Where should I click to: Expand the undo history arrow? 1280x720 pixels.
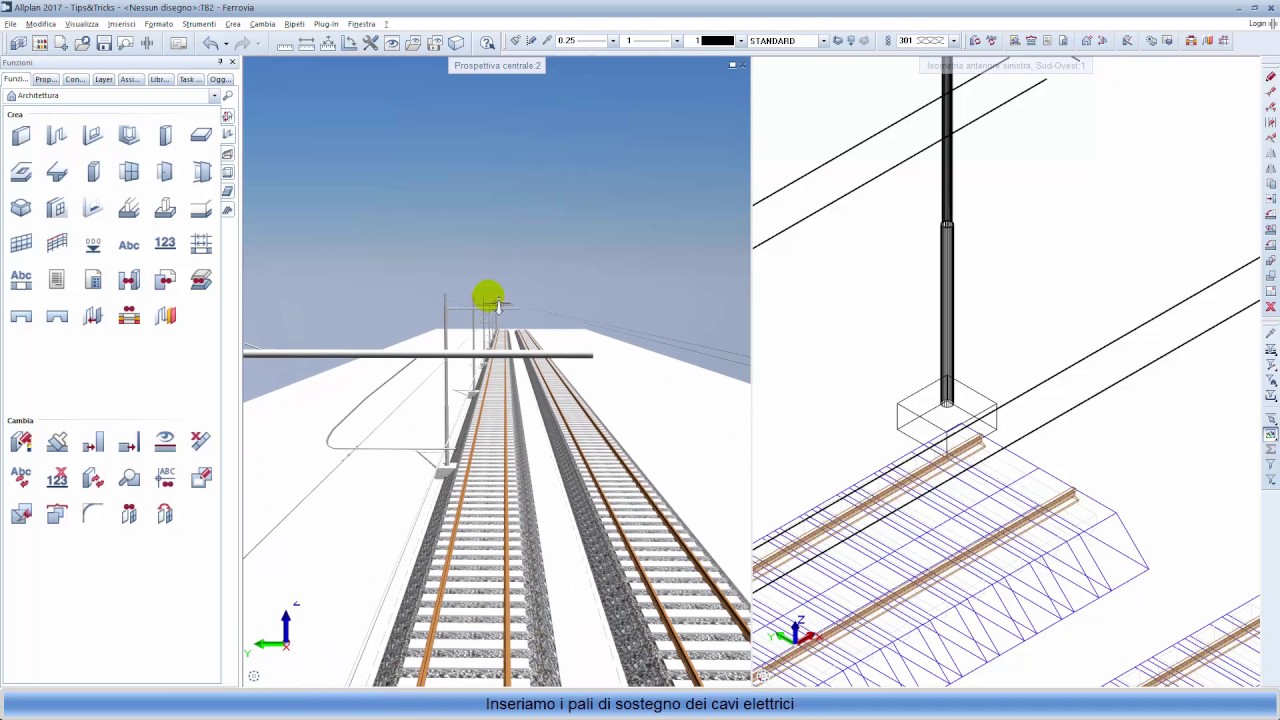[x=226, y=43]
